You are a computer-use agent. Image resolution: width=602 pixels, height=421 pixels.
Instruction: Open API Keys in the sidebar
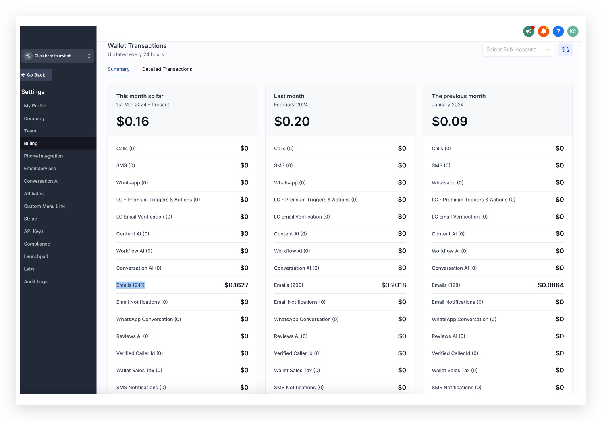click(x=33, y=231)
